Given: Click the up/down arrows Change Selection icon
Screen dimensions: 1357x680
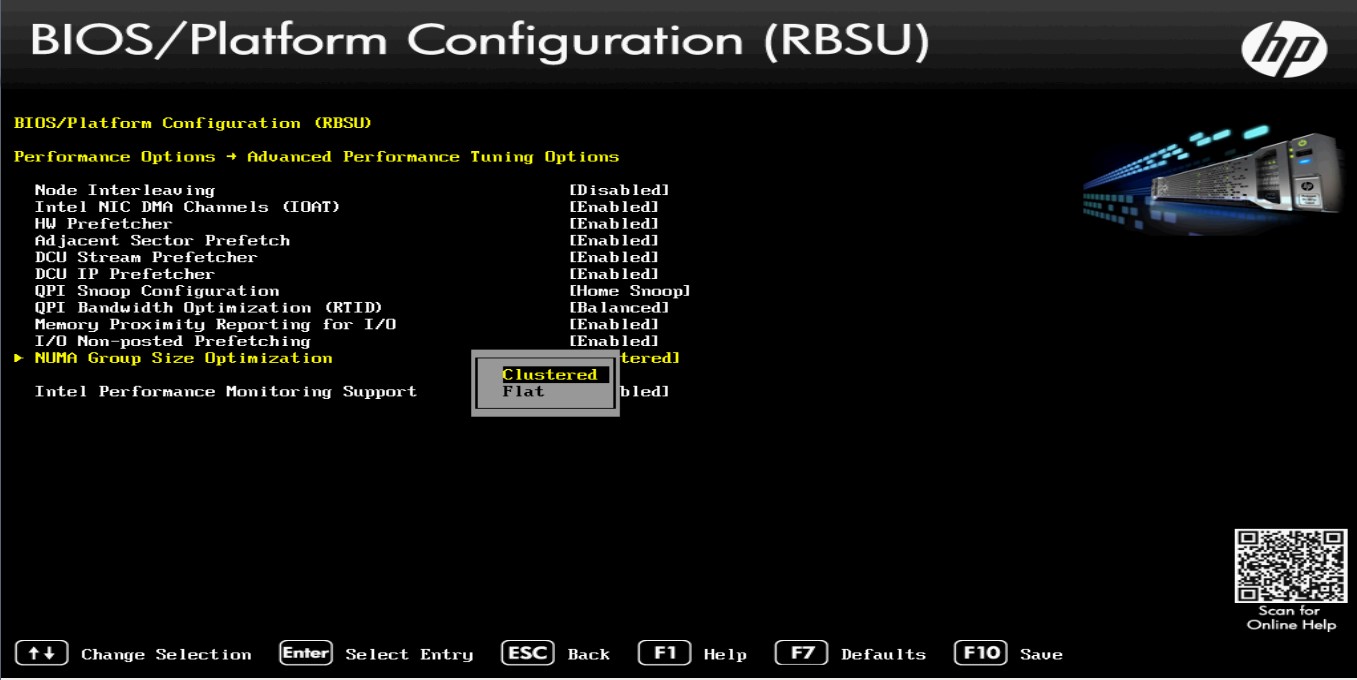Looking at the screenshot, I should coord(42,653).
